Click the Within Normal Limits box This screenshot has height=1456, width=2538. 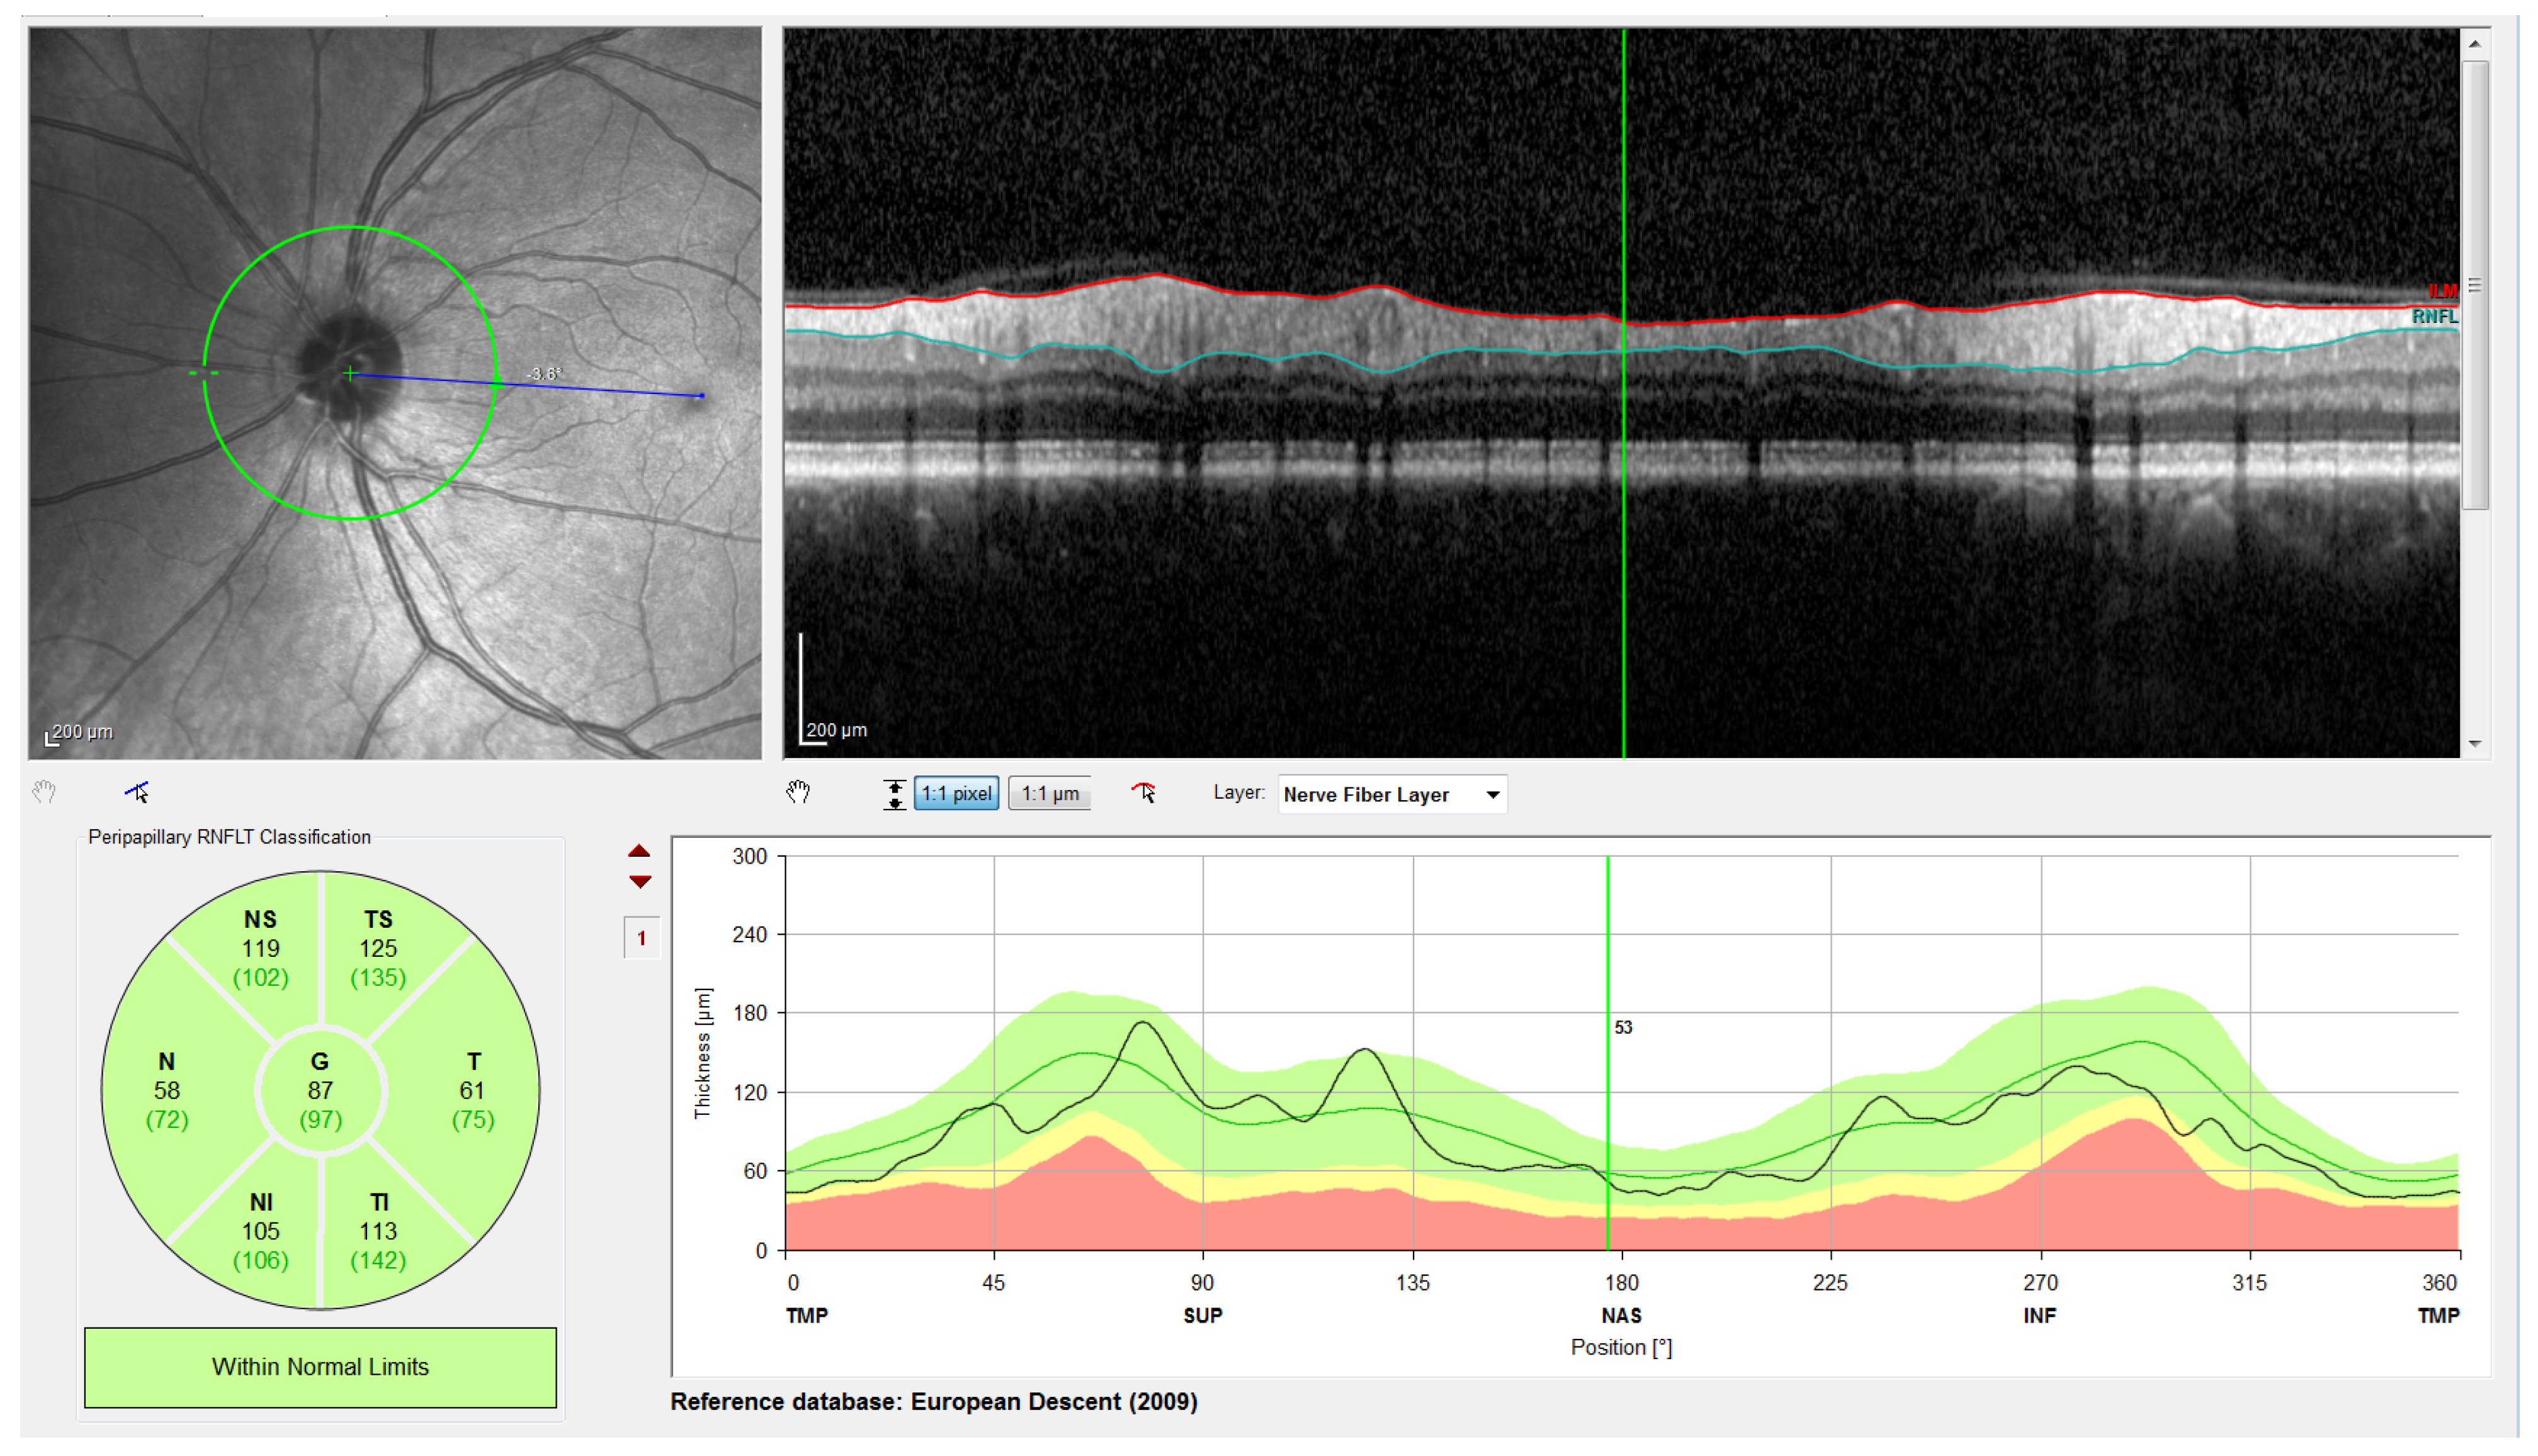click(320, 1367)
